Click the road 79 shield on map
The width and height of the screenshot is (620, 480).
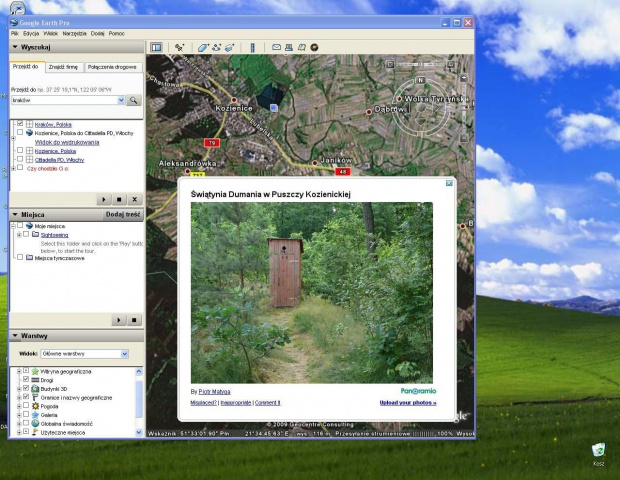212,143
